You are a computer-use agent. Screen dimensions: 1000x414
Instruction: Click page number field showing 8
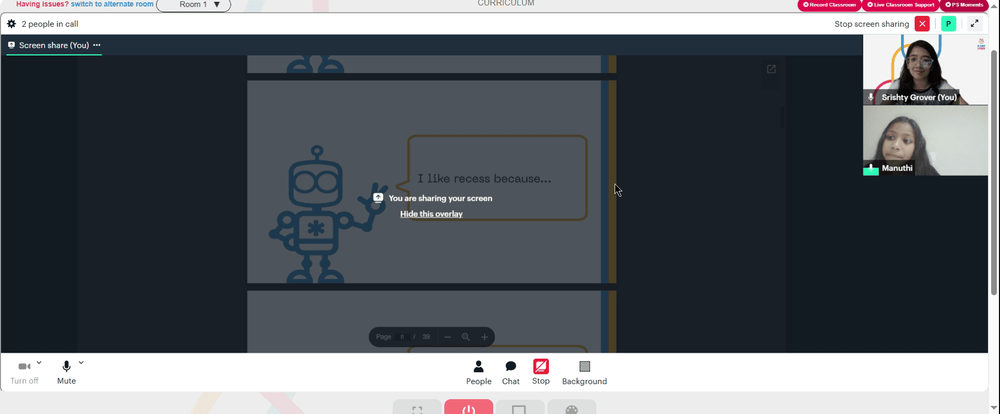(x=402, y=337)
